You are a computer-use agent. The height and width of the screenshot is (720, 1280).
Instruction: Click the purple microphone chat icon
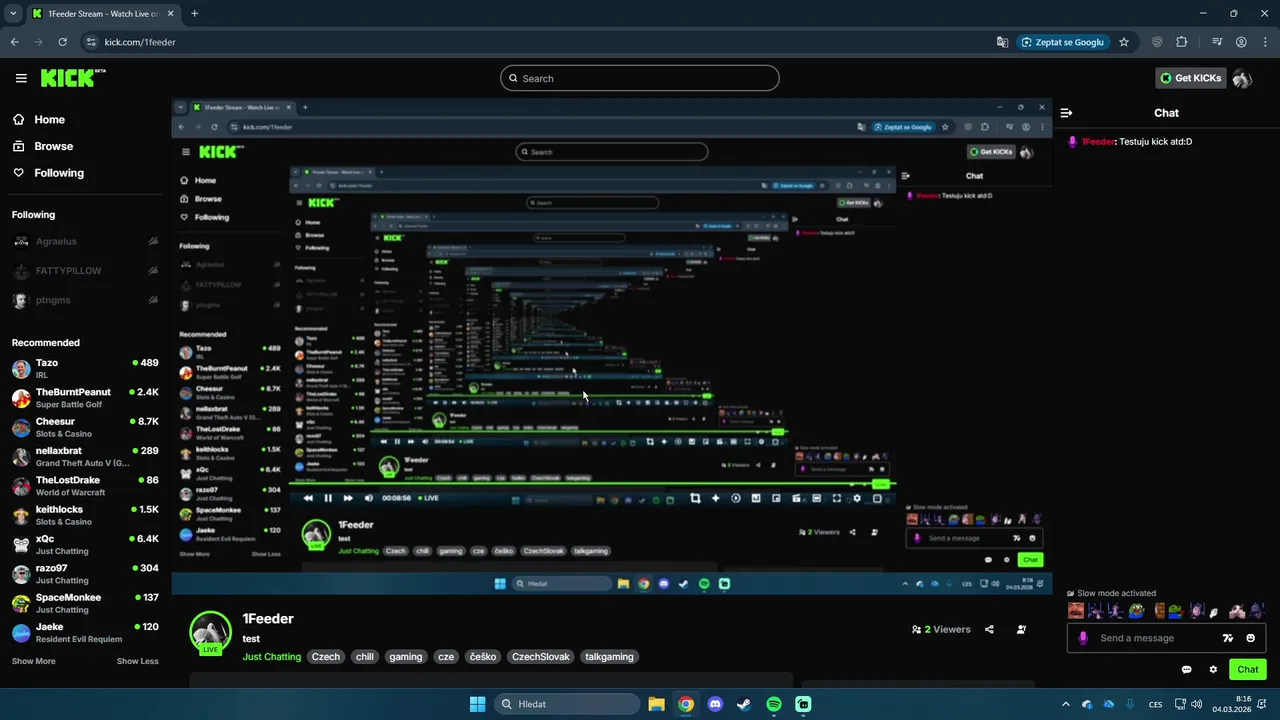1083,638
